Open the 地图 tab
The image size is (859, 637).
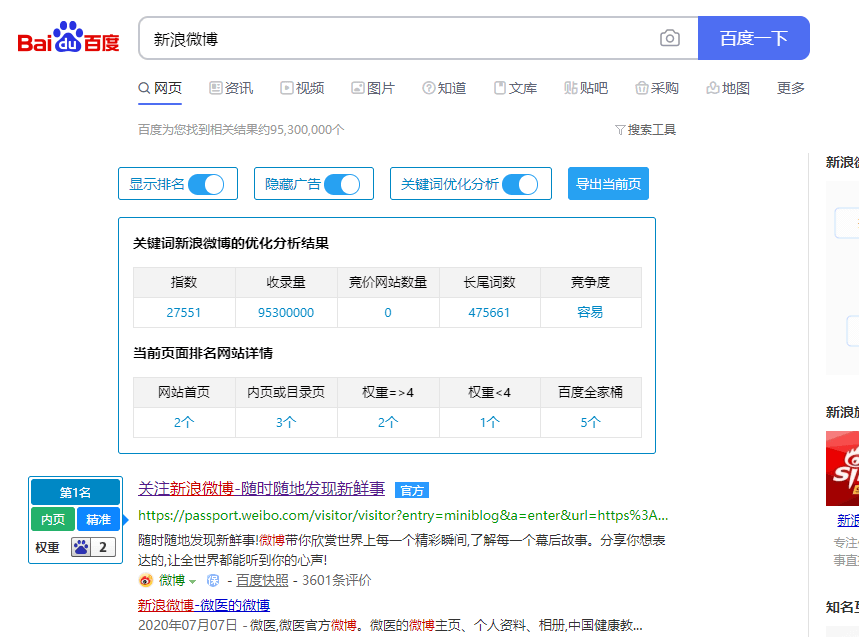pyautogui.click(x=728, y=88)
